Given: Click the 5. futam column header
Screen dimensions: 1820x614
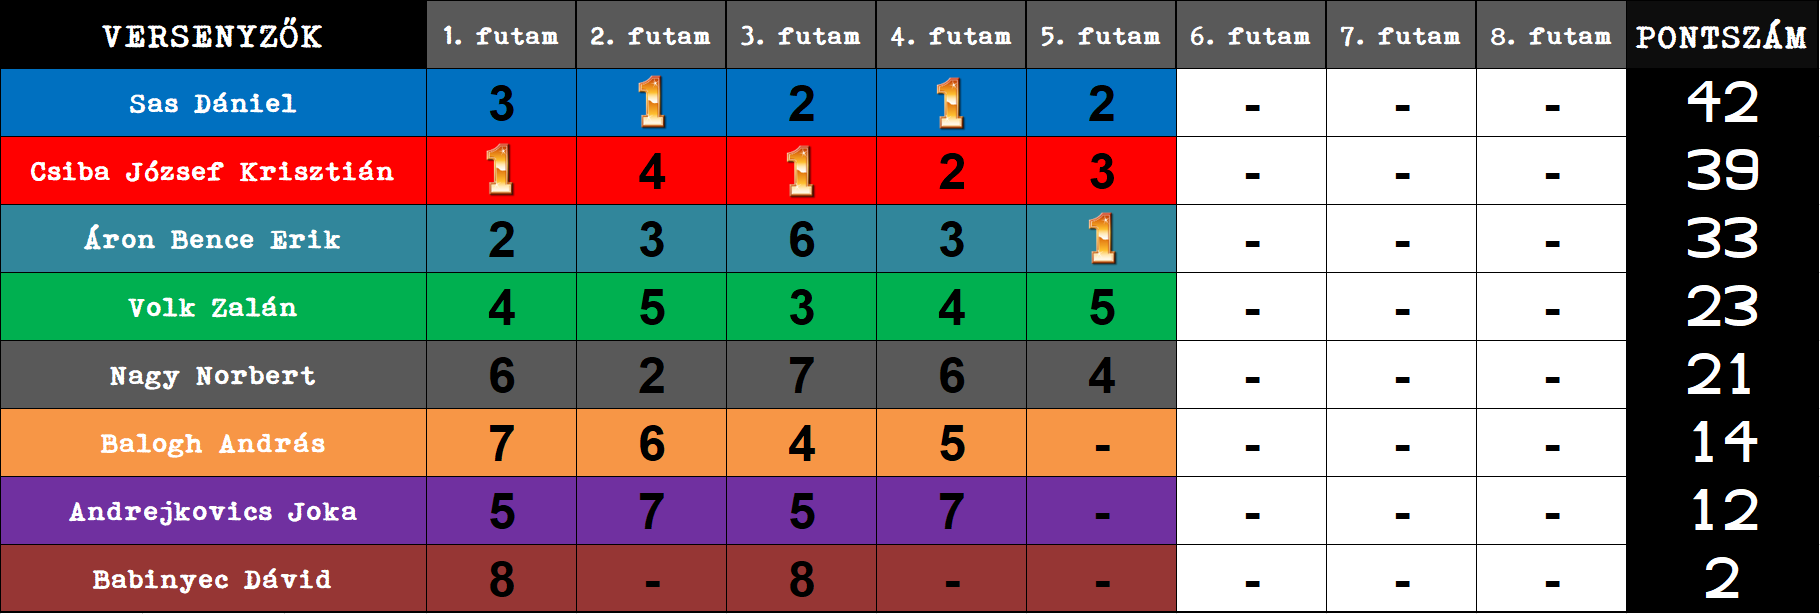Looking at the screenshot, I should (x=1101, y=35).
